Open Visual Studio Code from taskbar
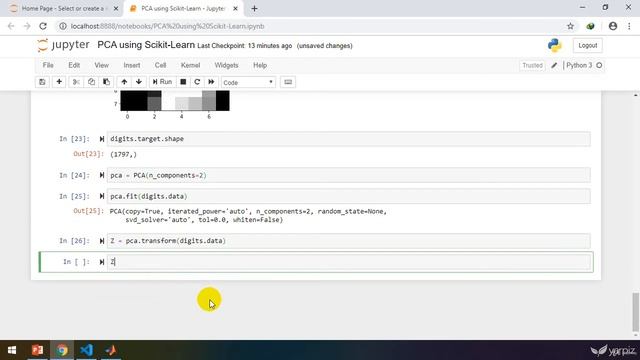This screenshot has height=360, width=640. 87,350
